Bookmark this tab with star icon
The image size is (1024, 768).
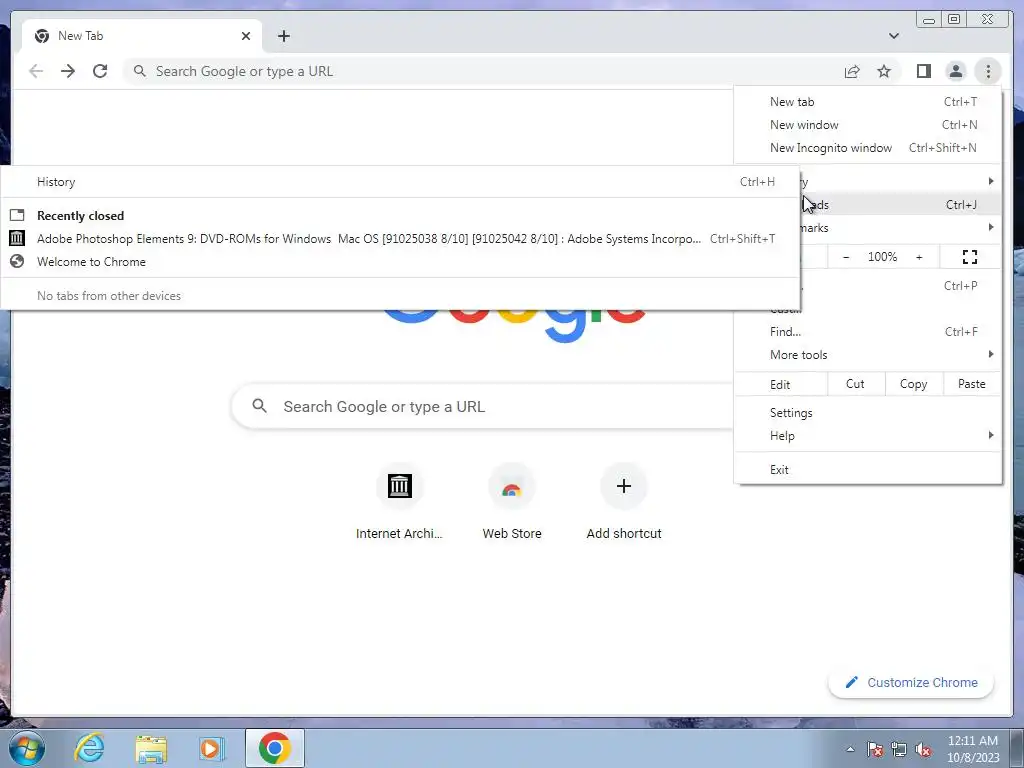(884, 71)
